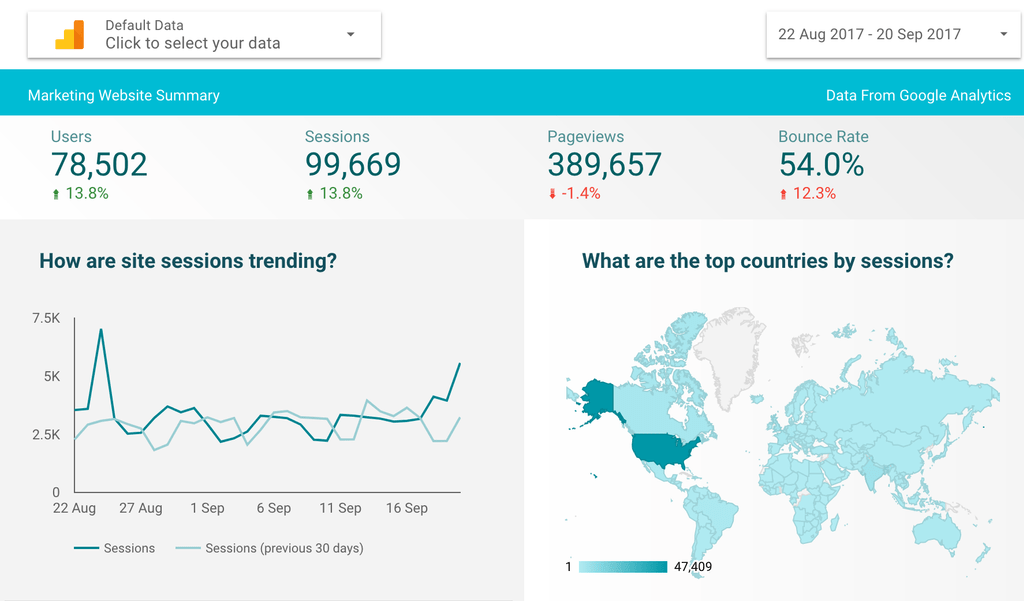
Task: Click the United States on the map
Action: pyautogui.click(x=663, y=451)
